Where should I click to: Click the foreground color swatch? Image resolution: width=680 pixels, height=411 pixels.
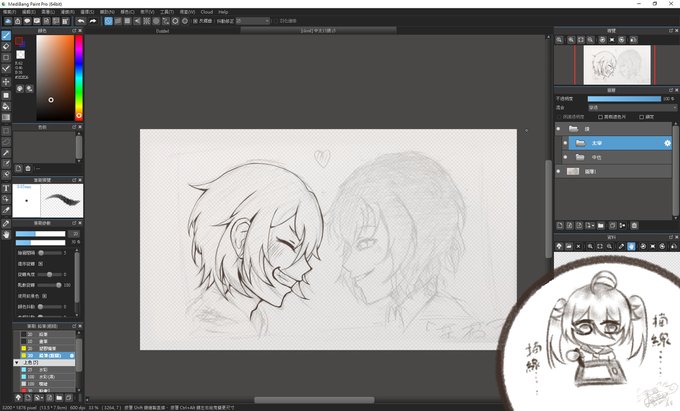click(19, 41)
